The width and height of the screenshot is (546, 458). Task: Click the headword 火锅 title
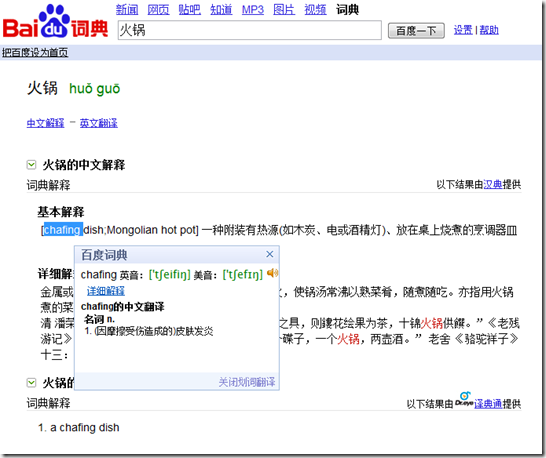tap(42, 88)
